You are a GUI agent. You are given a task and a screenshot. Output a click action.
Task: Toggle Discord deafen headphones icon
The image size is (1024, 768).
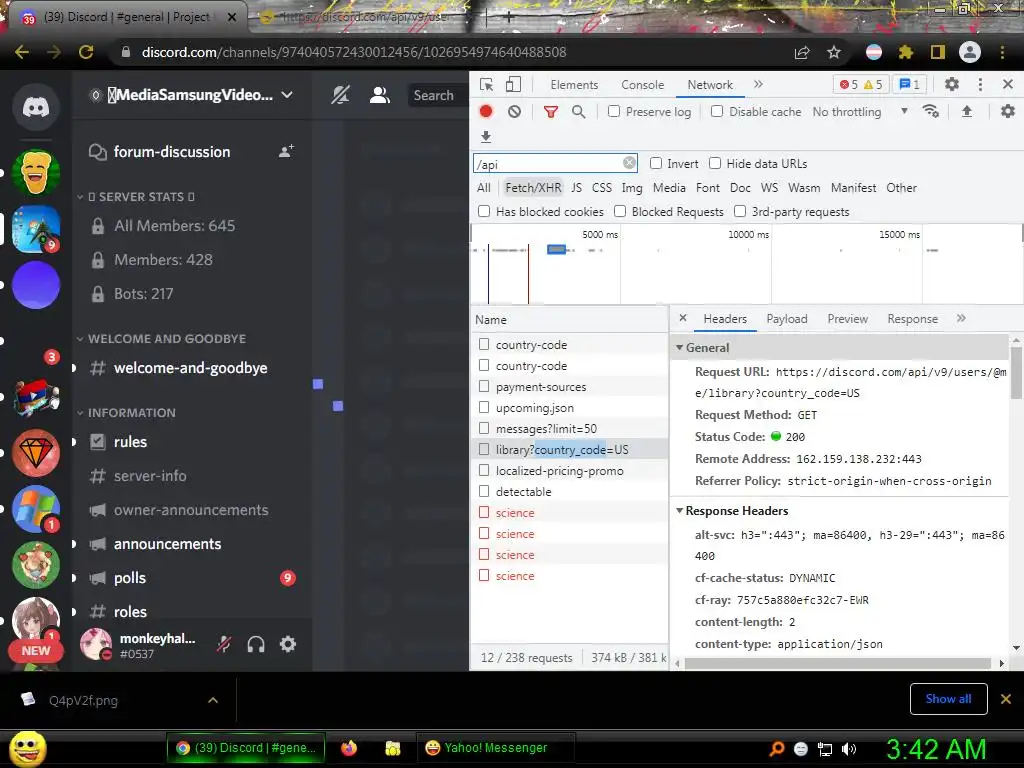[x=256, y=645]
